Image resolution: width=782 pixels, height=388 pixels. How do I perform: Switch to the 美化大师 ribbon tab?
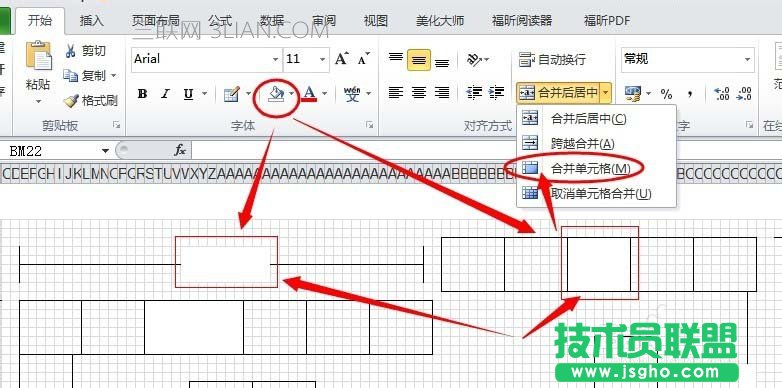[x=440, y=20]
